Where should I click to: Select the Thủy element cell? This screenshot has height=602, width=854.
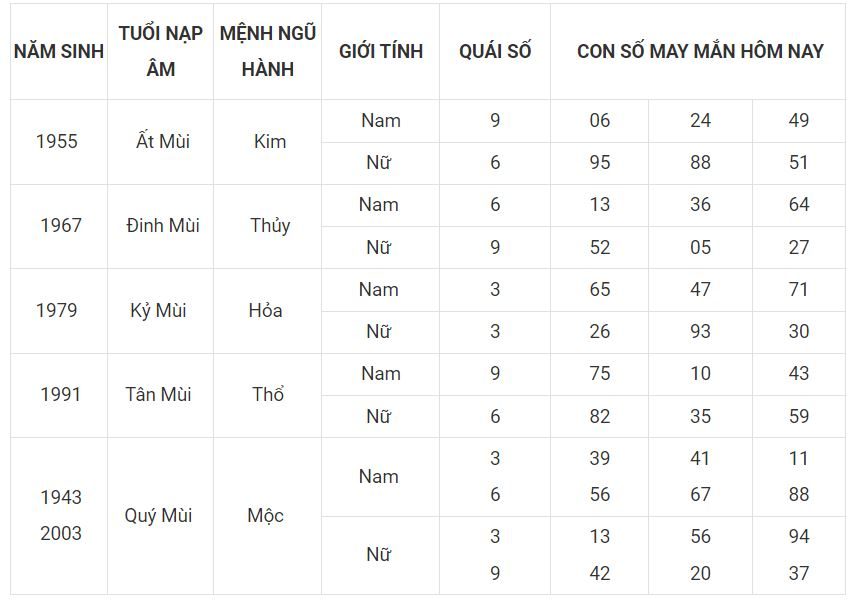[267, 226]
